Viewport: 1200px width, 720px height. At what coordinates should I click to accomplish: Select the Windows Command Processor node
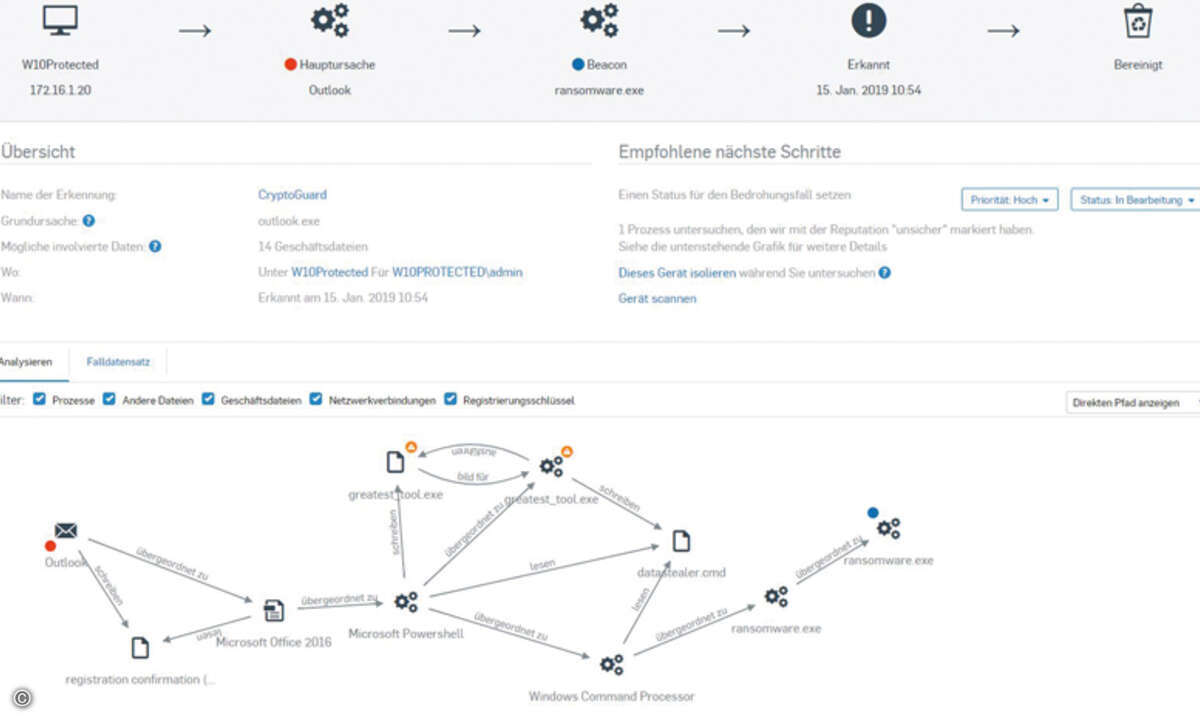click(611, 664)
